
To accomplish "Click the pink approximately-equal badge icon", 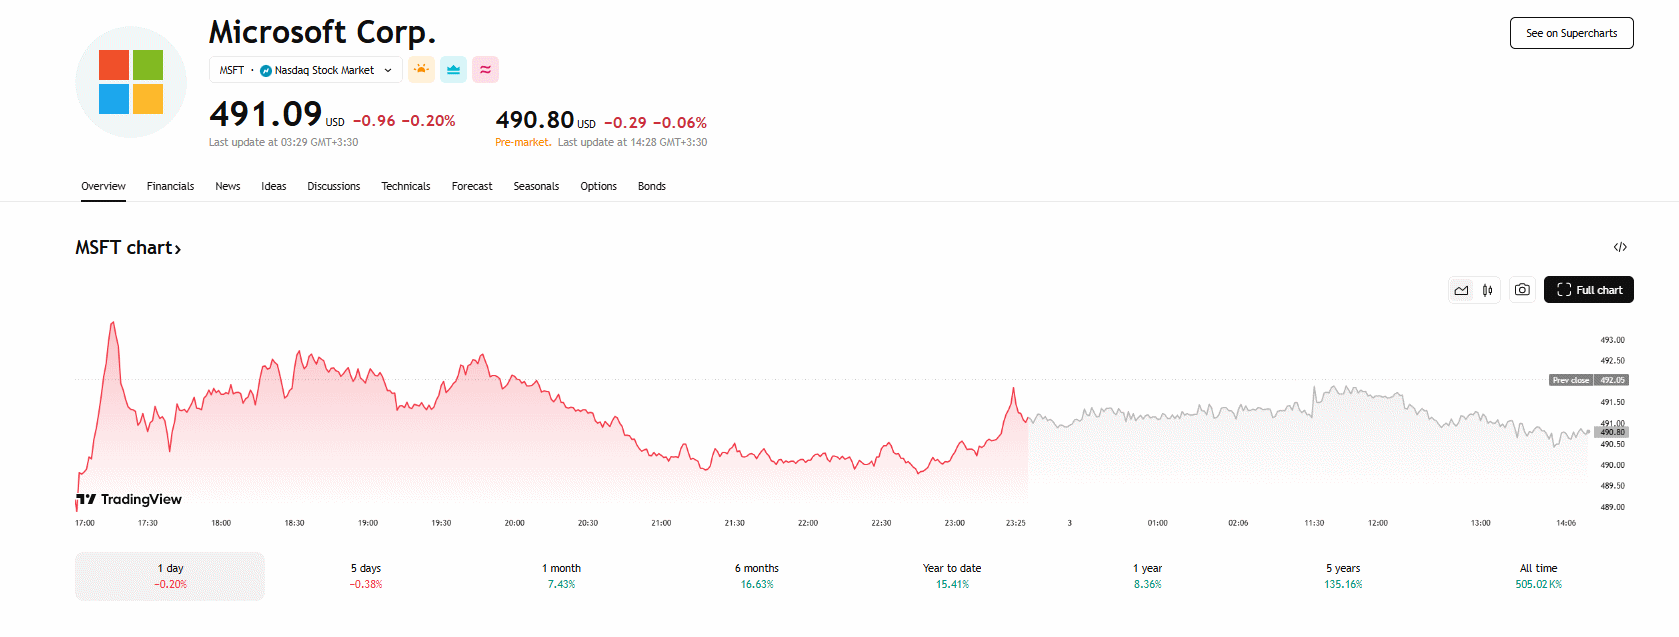I will click(x=485, y=70).
